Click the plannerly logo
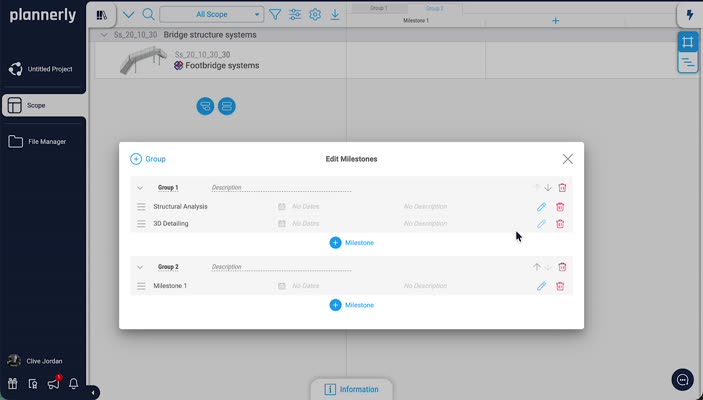 click(x=43, y=15)
